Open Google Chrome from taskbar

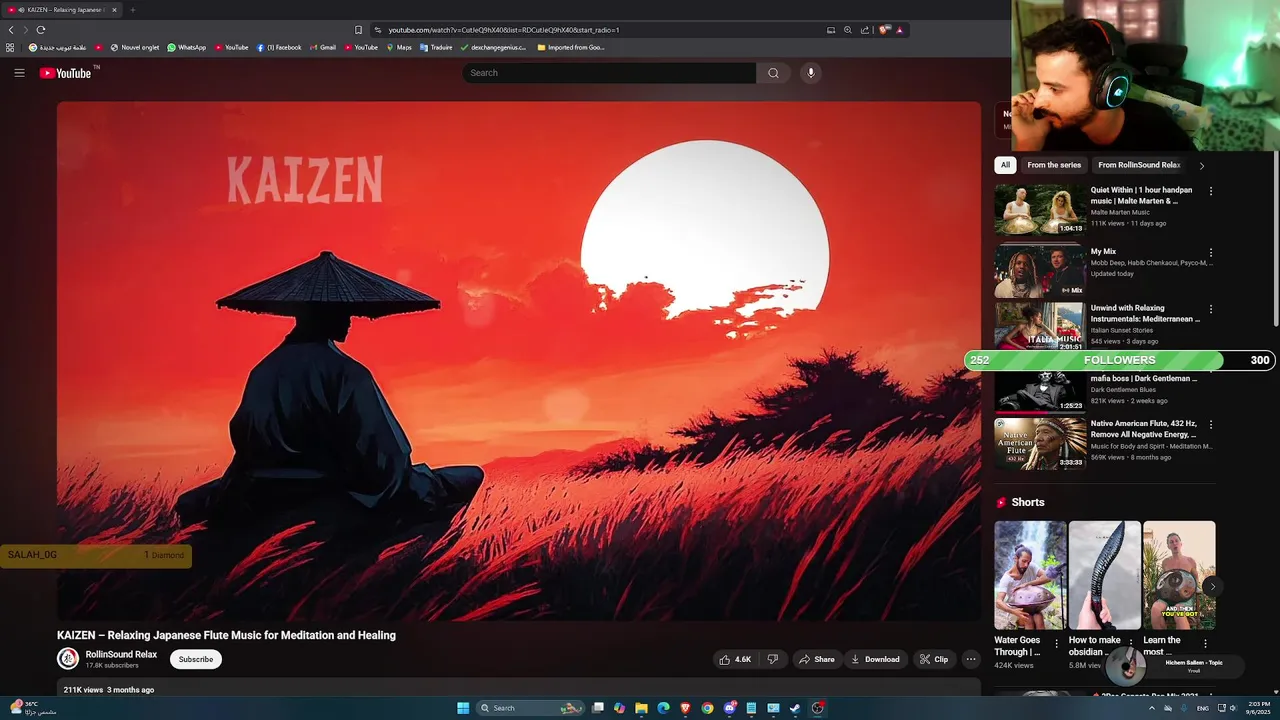pos(707,708)
